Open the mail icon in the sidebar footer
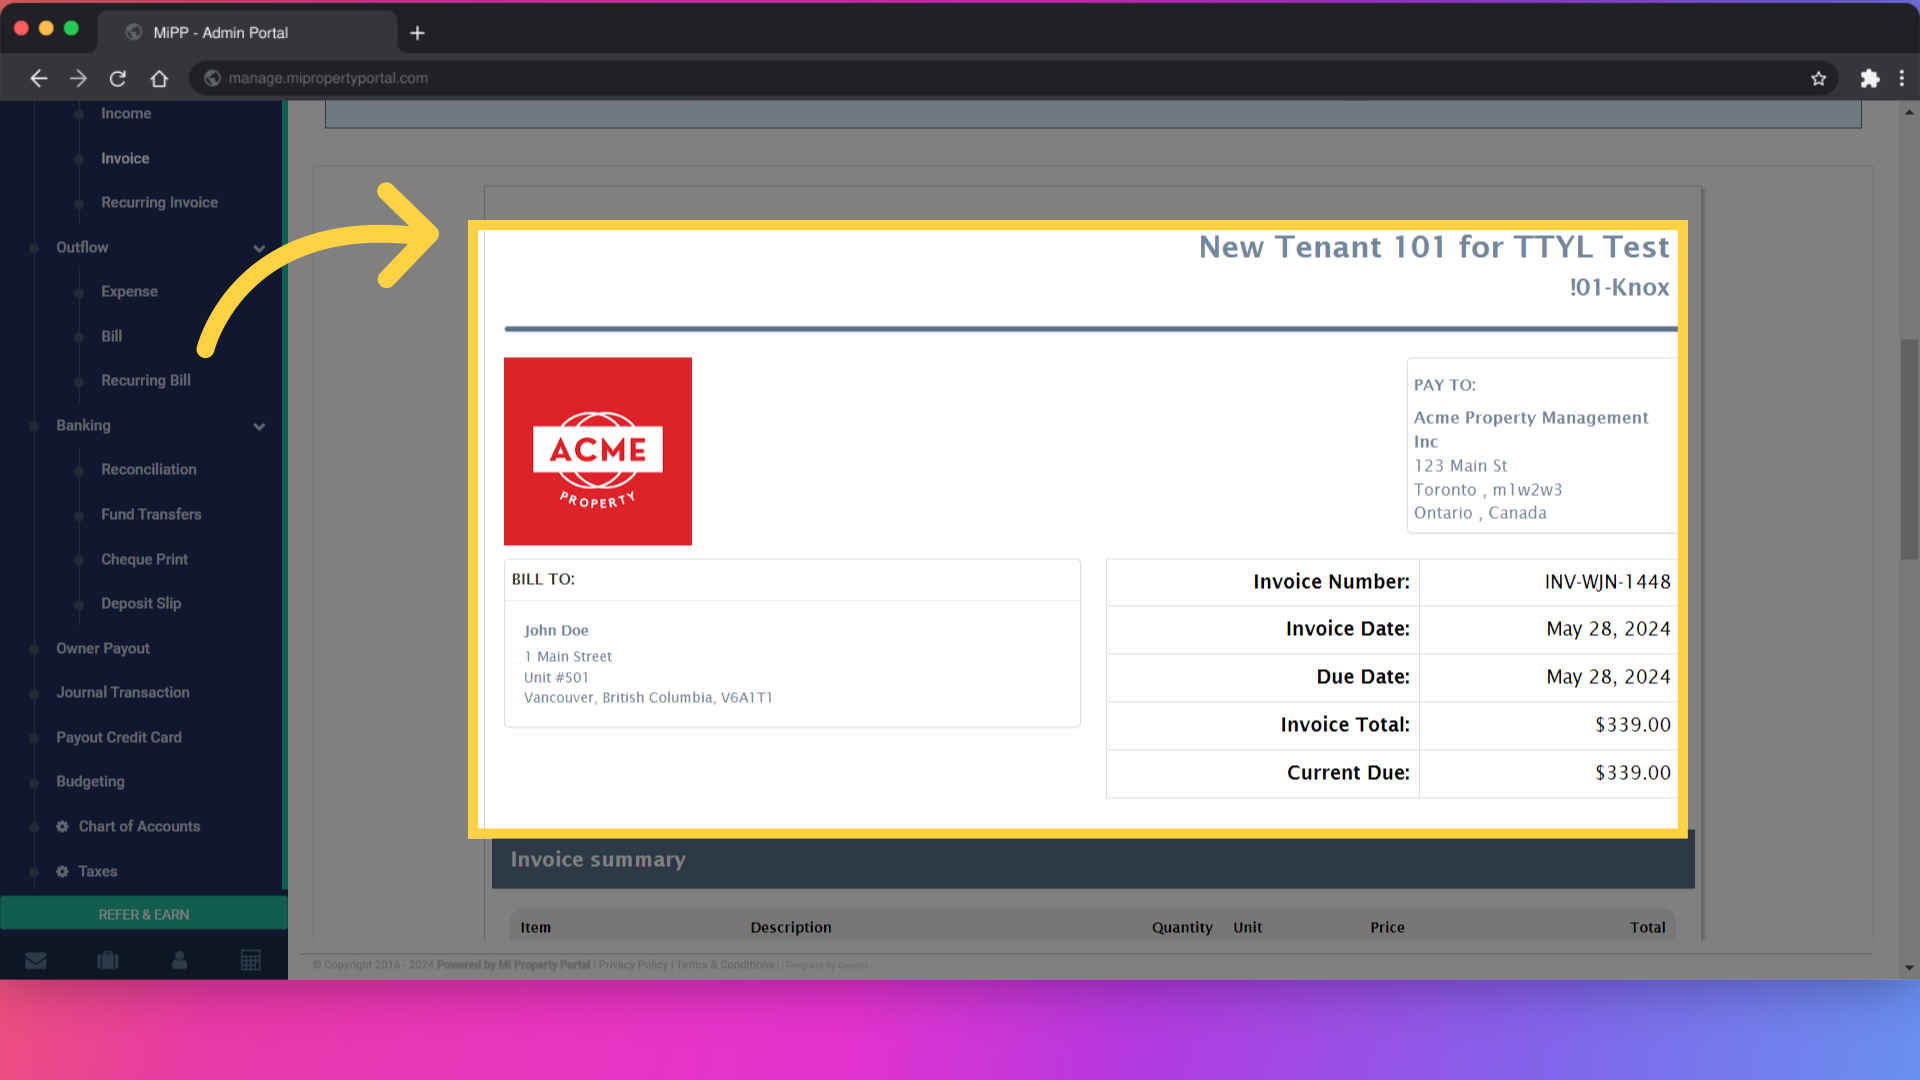Viewport: 1920px width, 1080px height. click(36, 960)
